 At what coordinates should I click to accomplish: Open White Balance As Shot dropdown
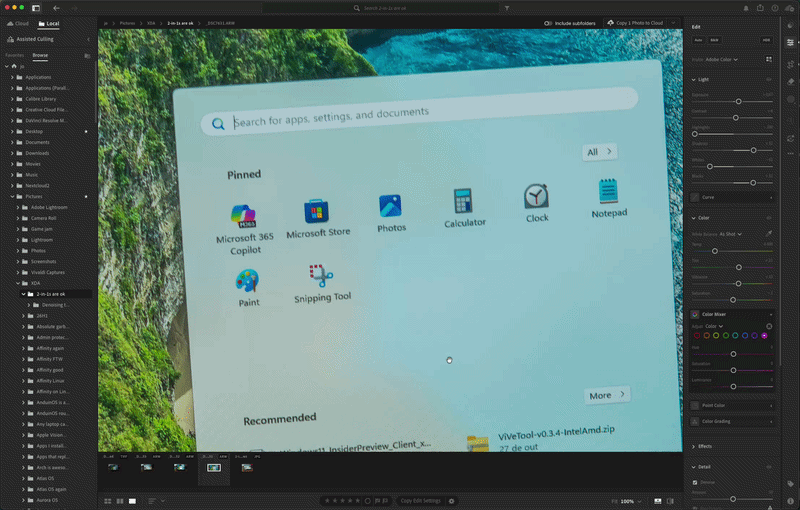(731, 234)
